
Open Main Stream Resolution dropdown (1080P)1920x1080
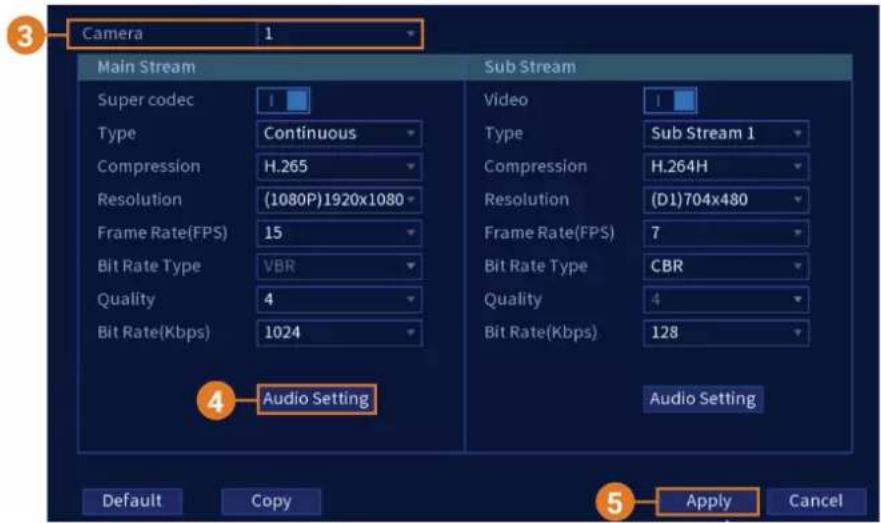(x=339, y=200)
